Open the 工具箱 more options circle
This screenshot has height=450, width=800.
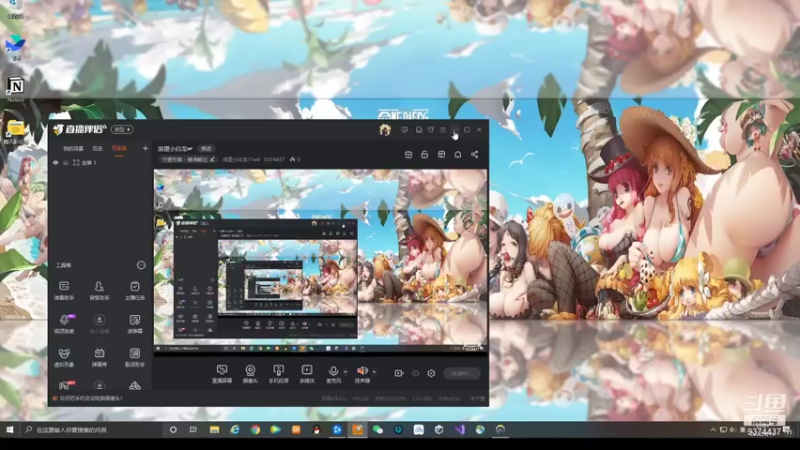pyautogui.click(x=141, y=265)
